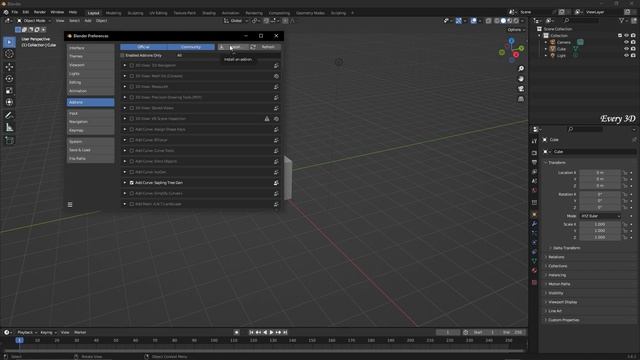Toggle camera view icon in viewport
The width and height of the screenshot is (640, 360).
click(x=521, y=89)
